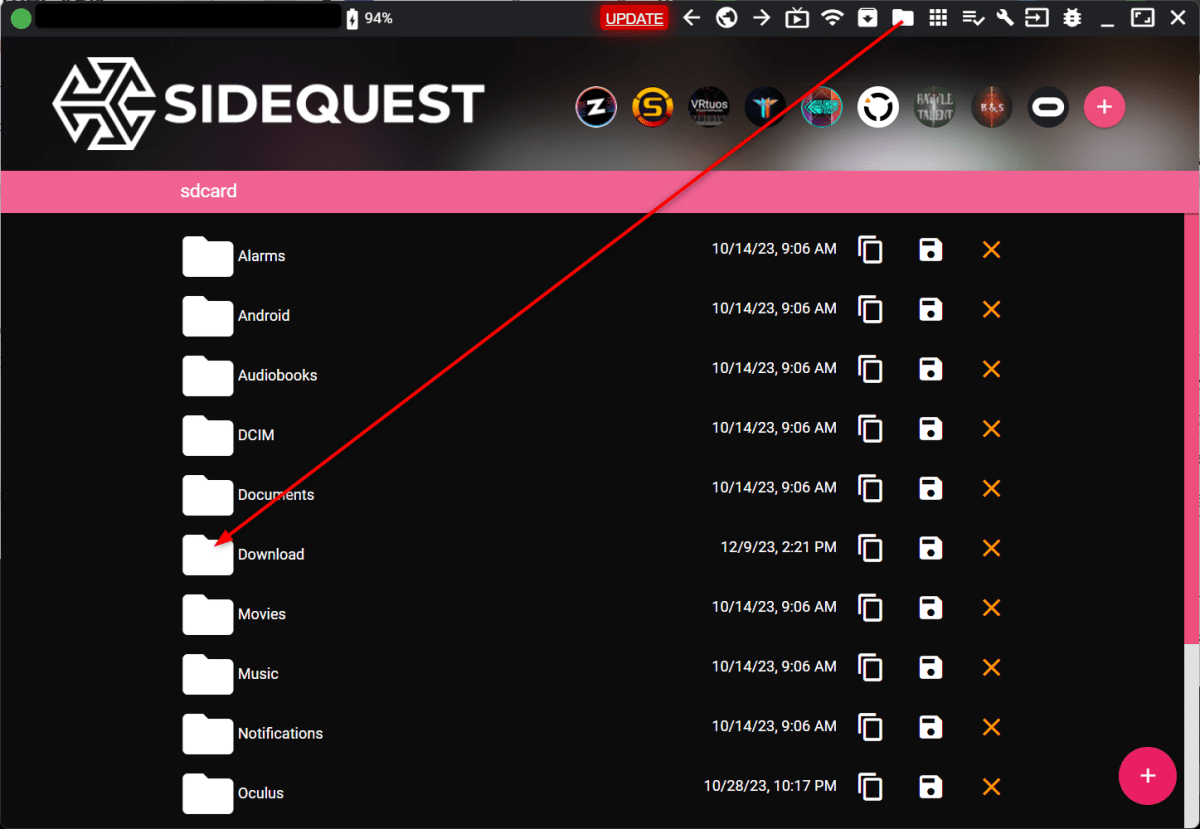Click copy icon in Audiobooks row
1200x829 pixels.
pyautogui.click(x=871, y=370)
